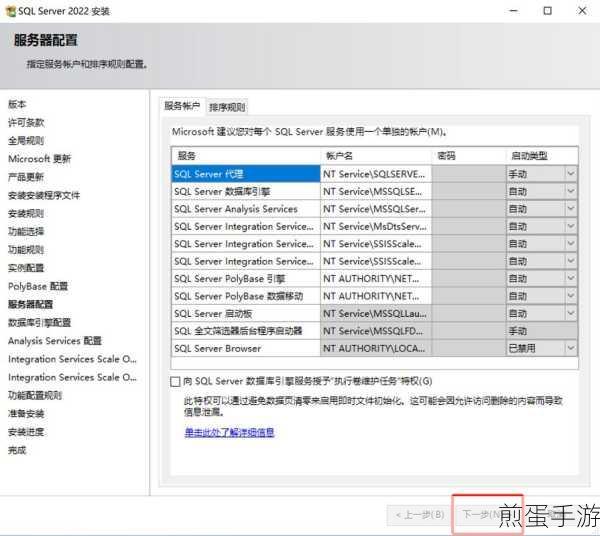Viewport: 600px width, 536px height.
Task: Click the password cell for SQL Server 数据库引擎
Action: pos(468,191)
